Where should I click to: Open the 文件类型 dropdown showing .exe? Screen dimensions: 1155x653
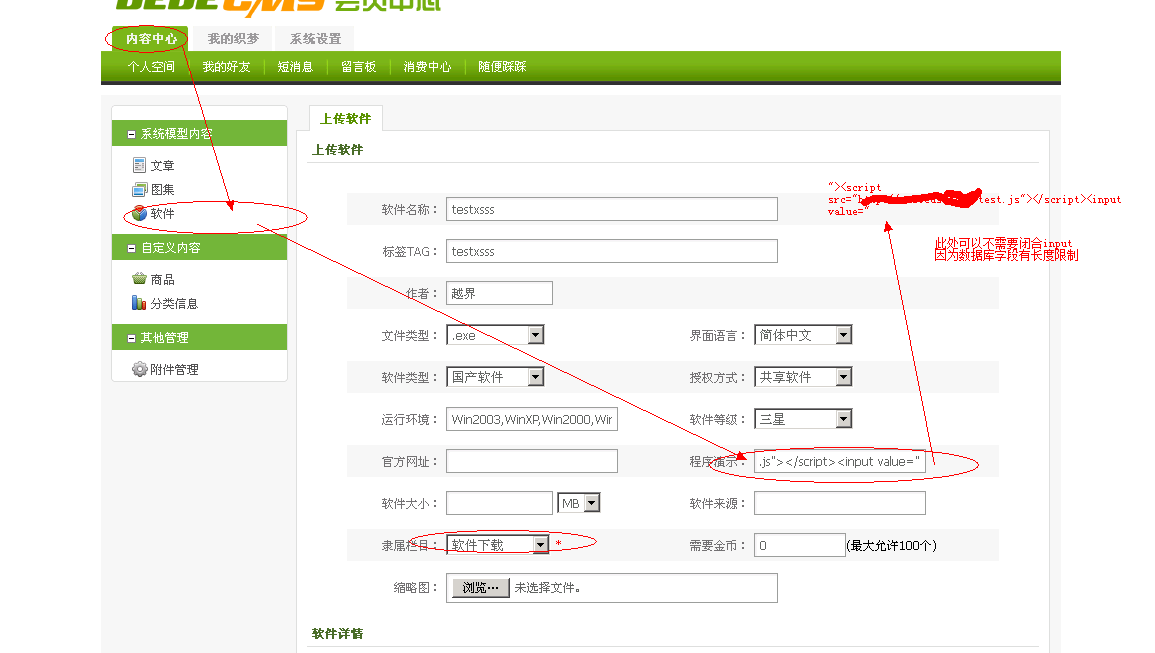coord(495,335)
